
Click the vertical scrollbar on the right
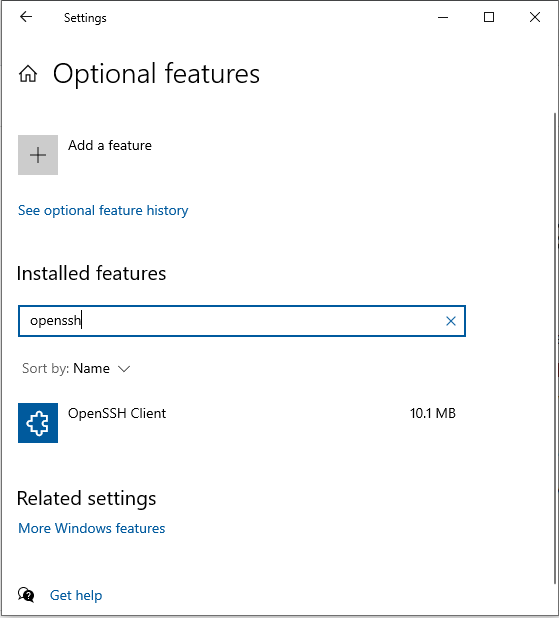(555, 348)
